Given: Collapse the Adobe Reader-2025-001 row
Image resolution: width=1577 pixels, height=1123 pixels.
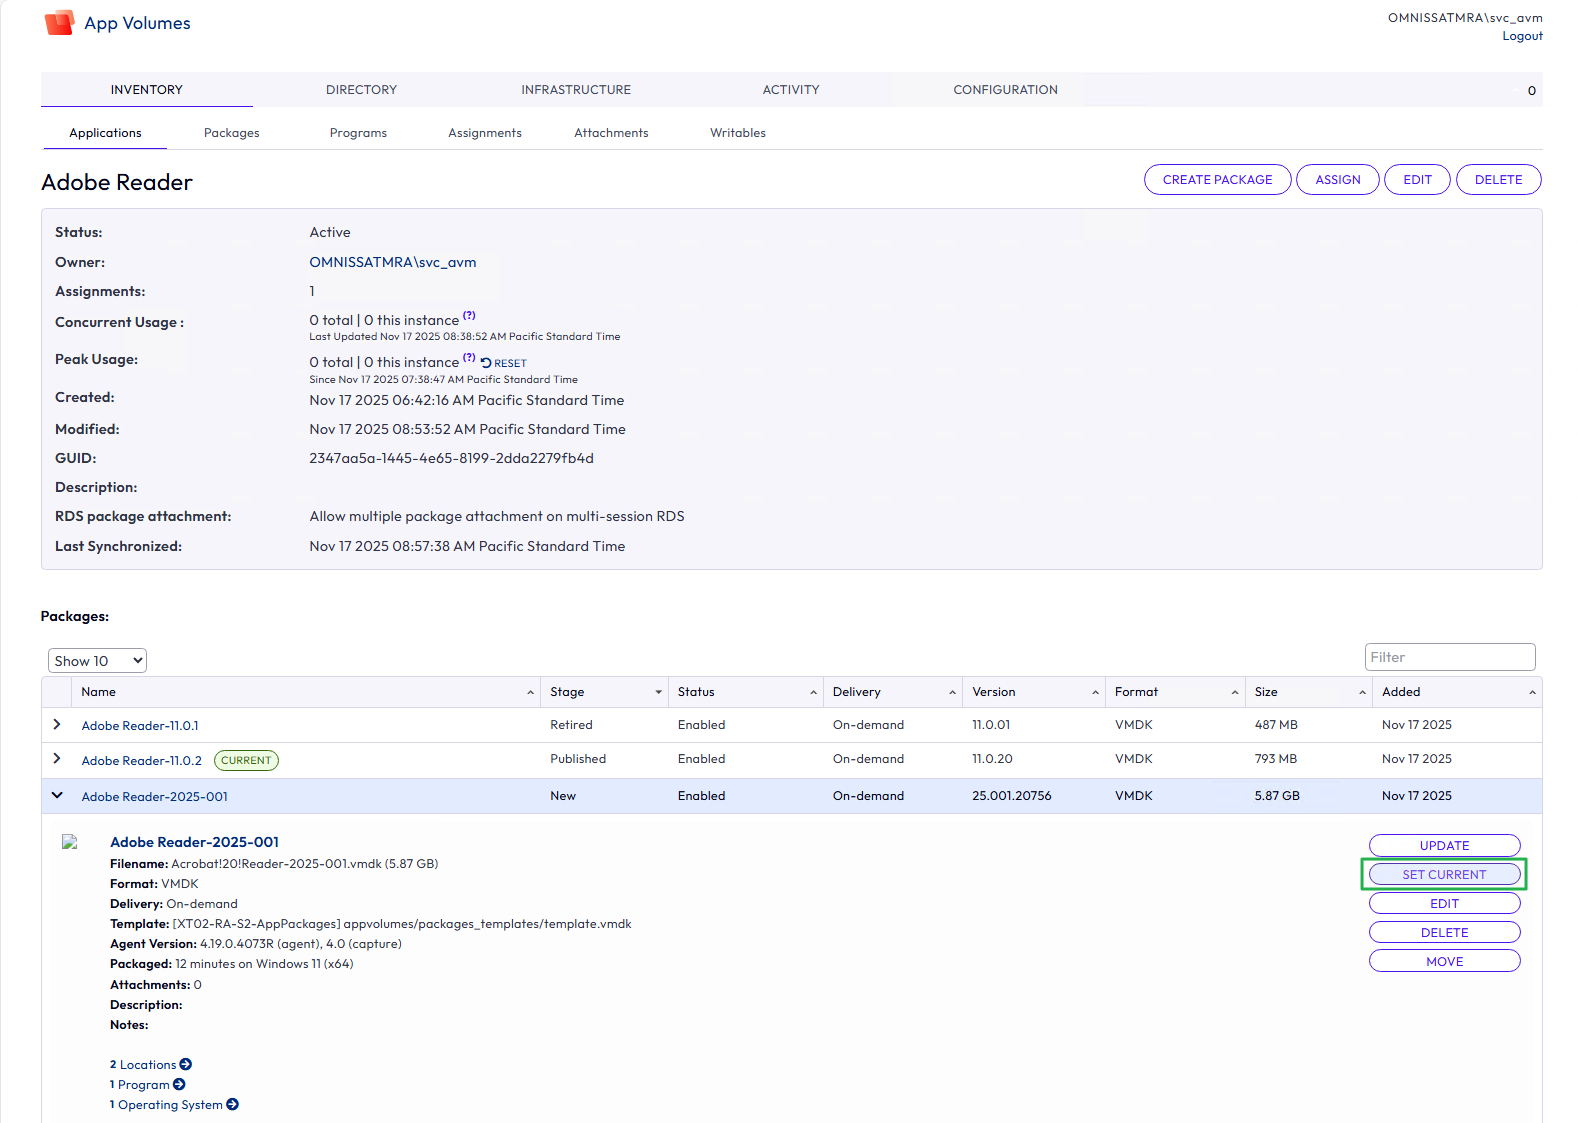Looking at the screenshot, I should click(57, 795).
